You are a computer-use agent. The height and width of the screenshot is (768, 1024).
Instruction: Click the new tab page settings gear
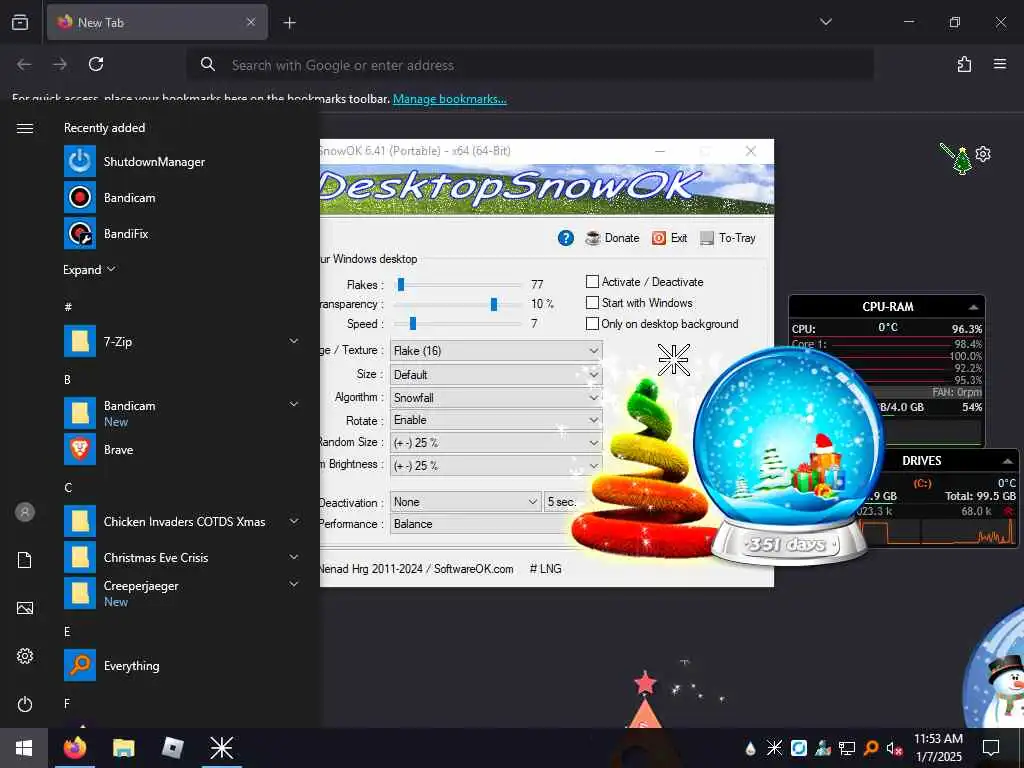pos(983,154)
